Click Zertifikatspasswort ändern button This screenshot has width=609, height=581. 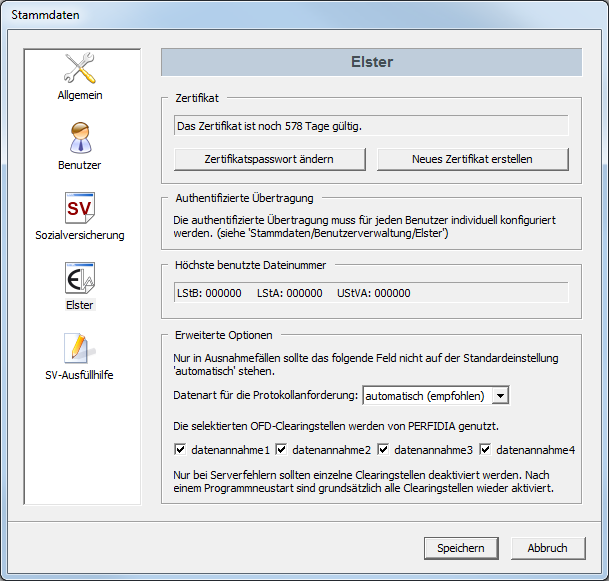270,159
